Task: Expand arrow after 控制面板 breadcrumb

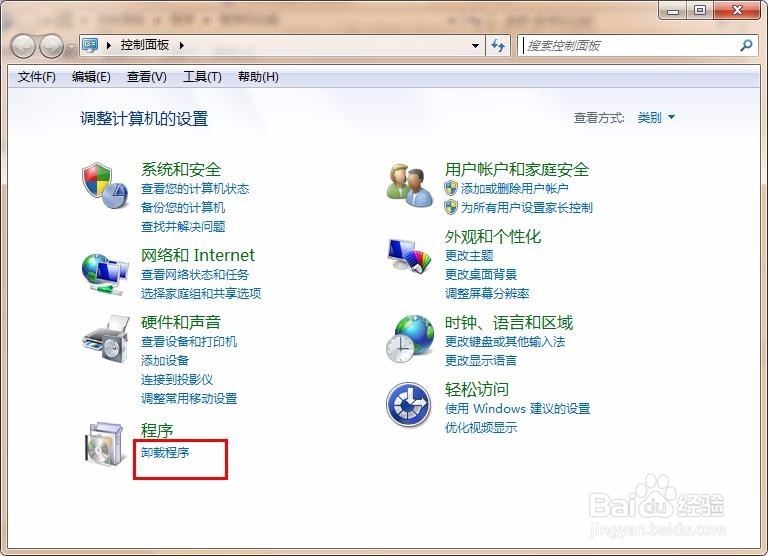Action: click(x=182, y=46)
